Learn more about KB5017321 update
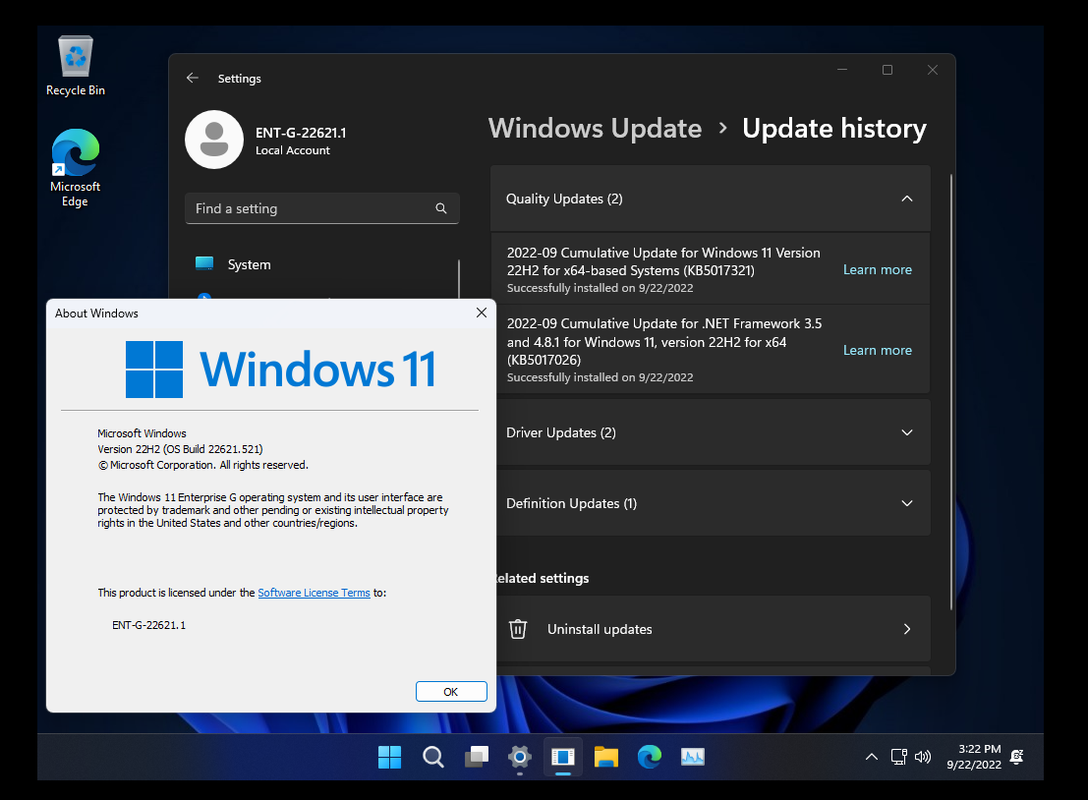1088x800 pixels. click(877, 269)
